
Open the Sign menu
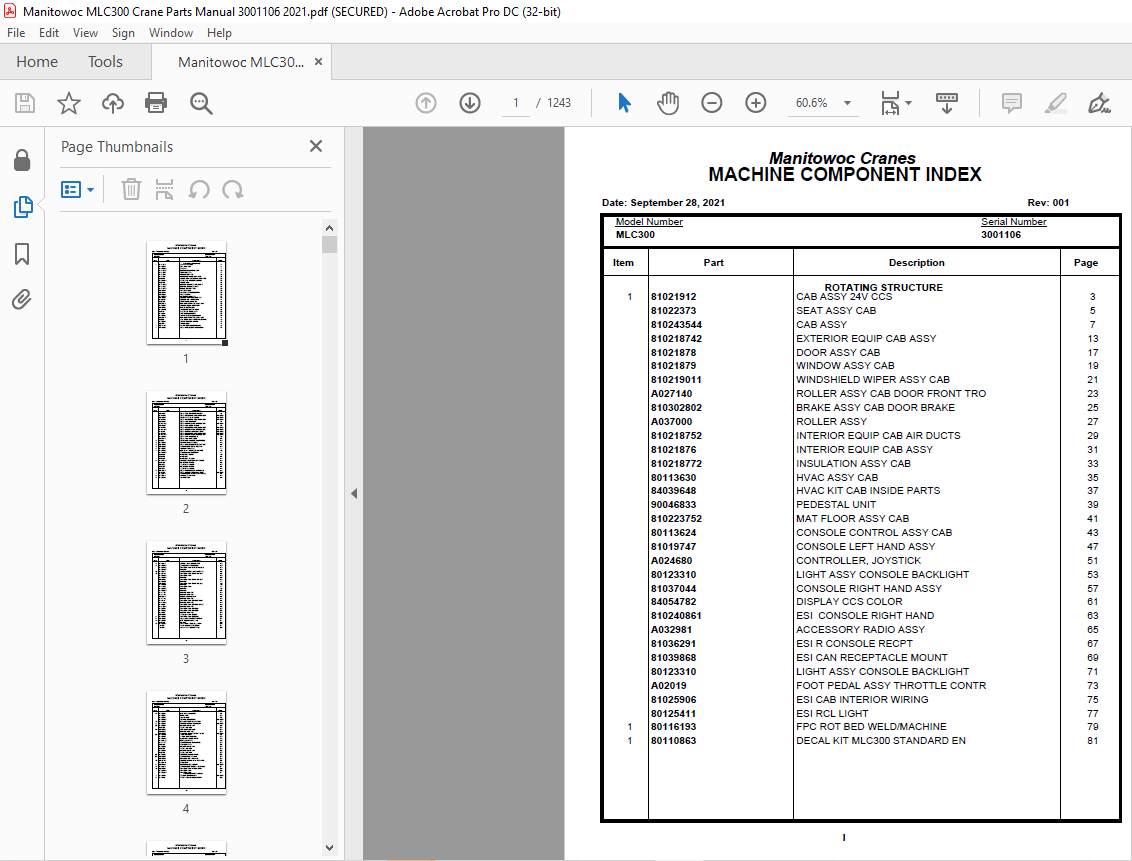(x=123, y=32)
